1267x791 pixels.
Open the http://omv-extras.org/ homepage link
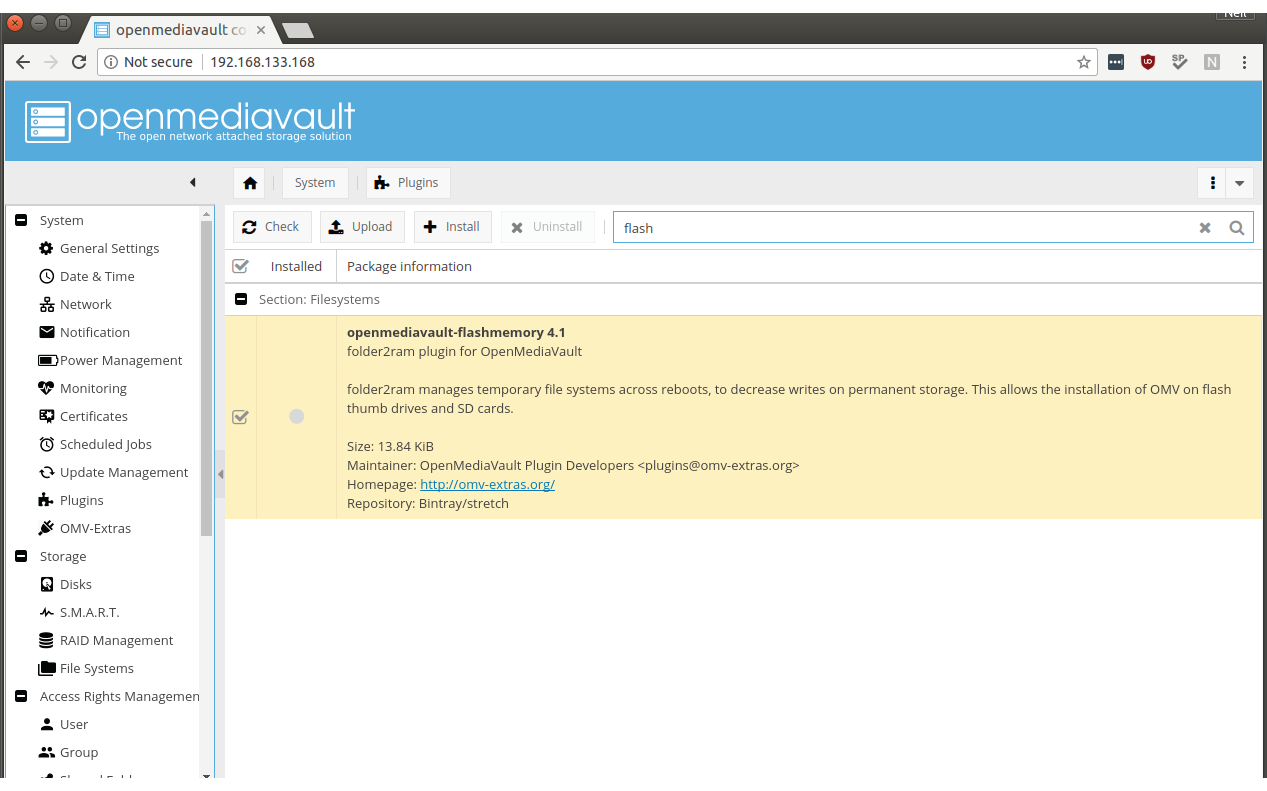pyautogui.click(x=487, y=484)
